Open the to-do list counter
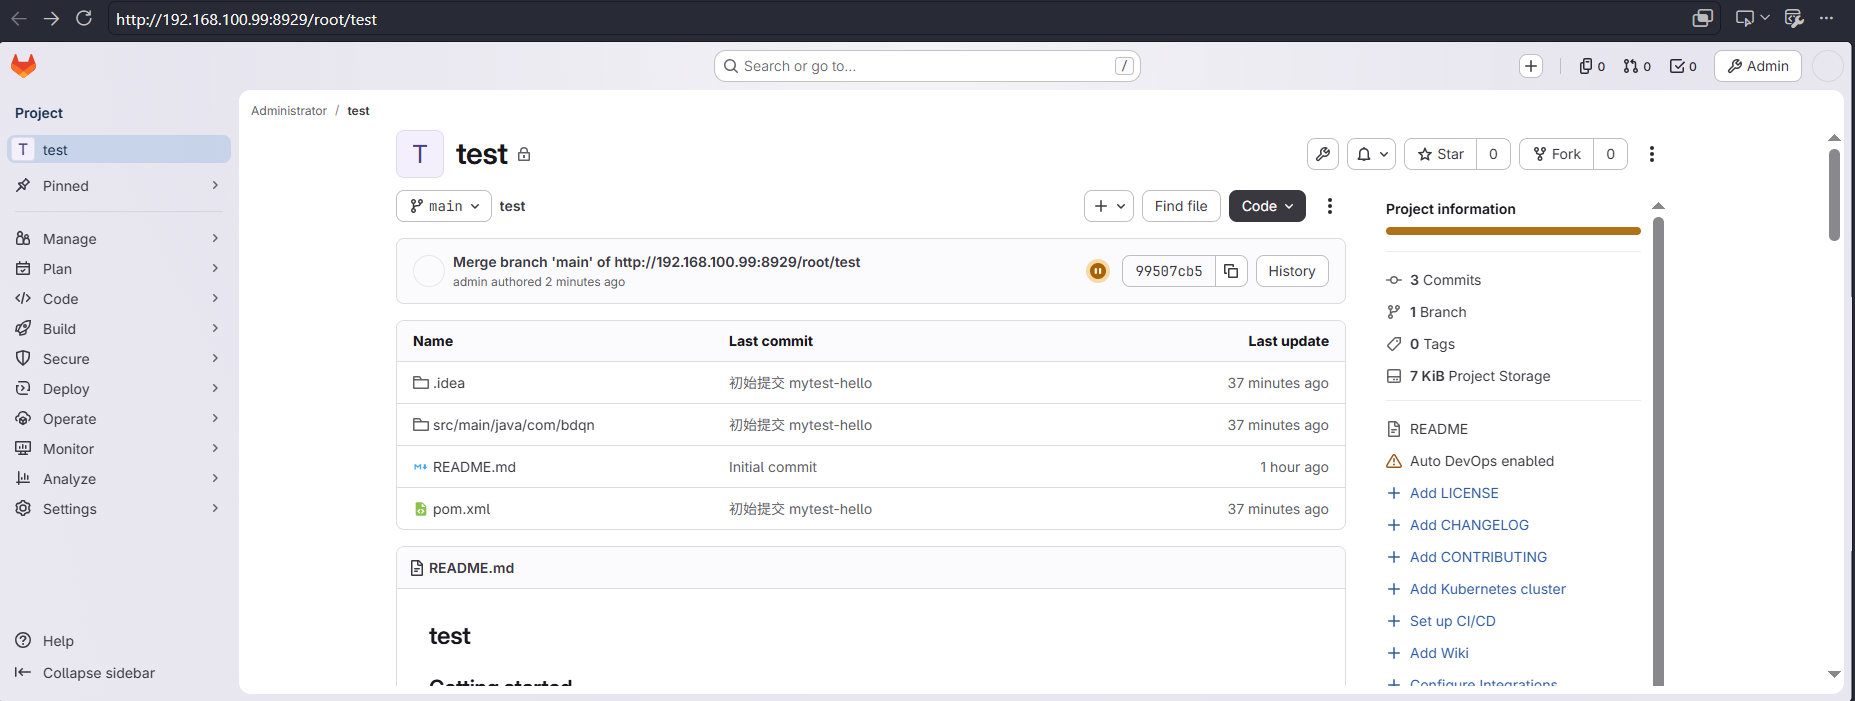This screenshot has width=1855, height=701. pyautogui.click(x=1683, y=66)
